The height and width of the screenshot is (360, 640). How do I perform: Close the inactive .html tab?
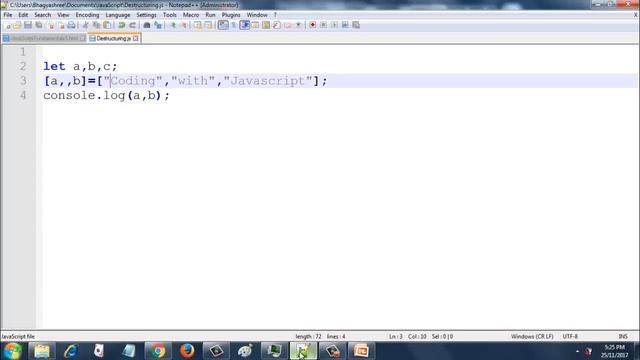[82, 38]
